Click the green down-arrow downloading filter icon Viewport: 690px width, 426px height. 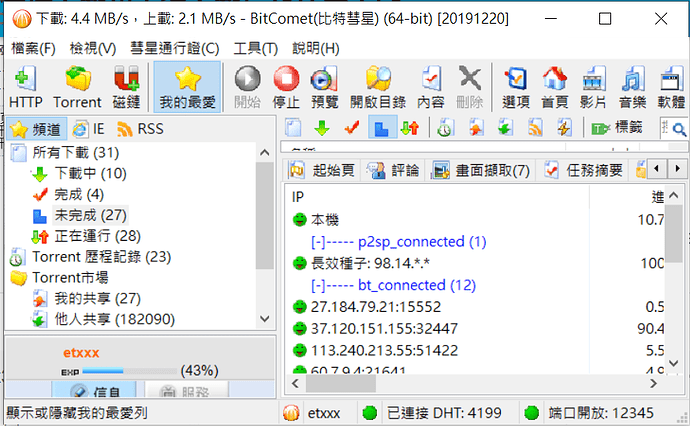322,128
